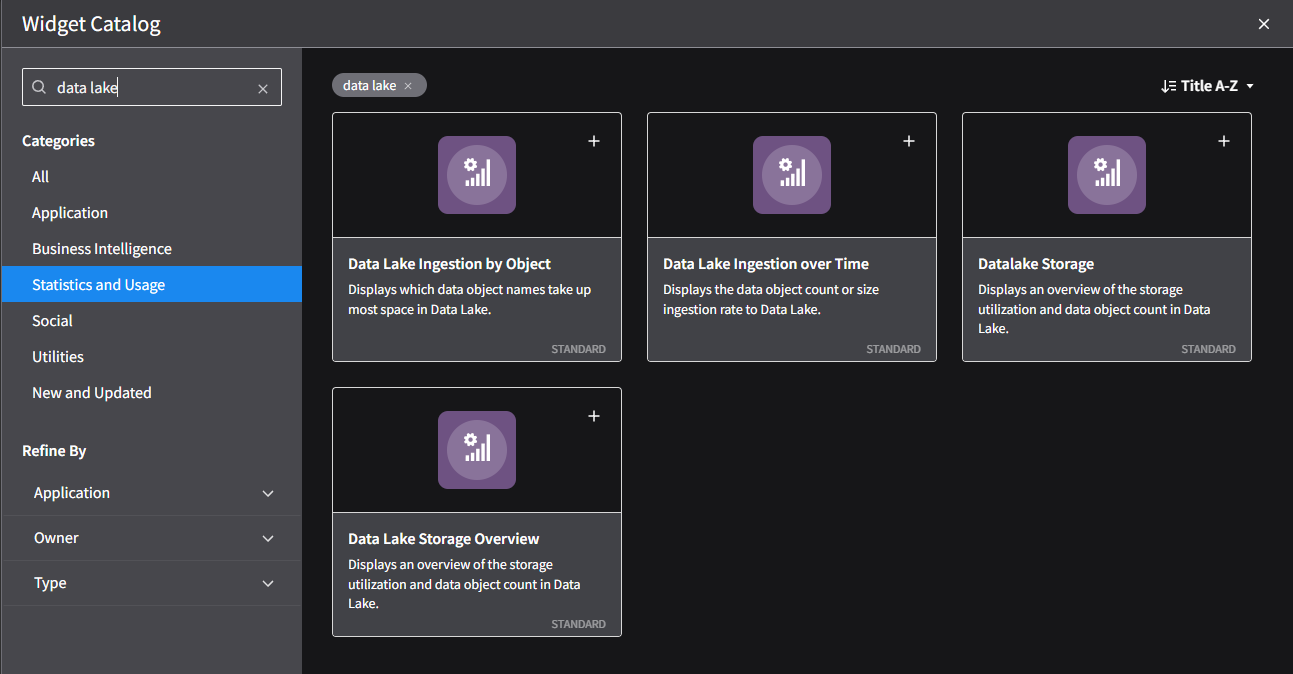The image size is (1293, 674).
Task: Click the Datalake Storage chart icon
Action: point(1107,175)
